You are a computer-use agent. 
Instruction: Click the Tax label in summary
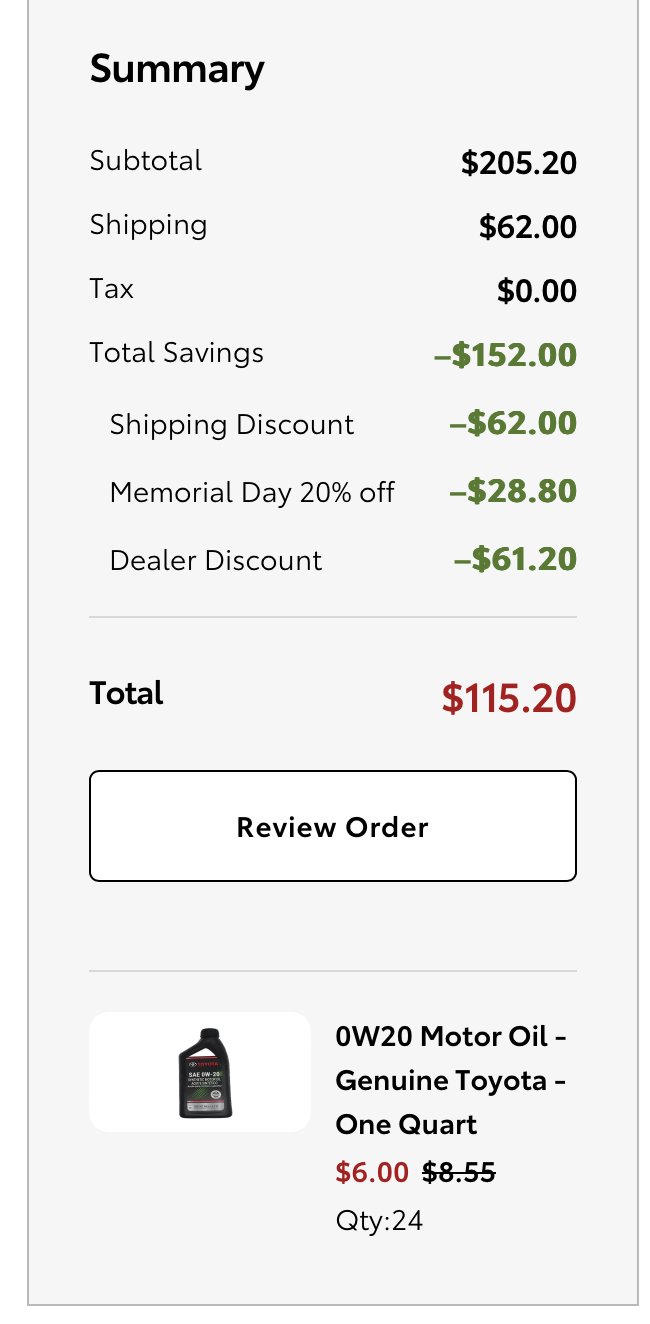coord(111,289)
